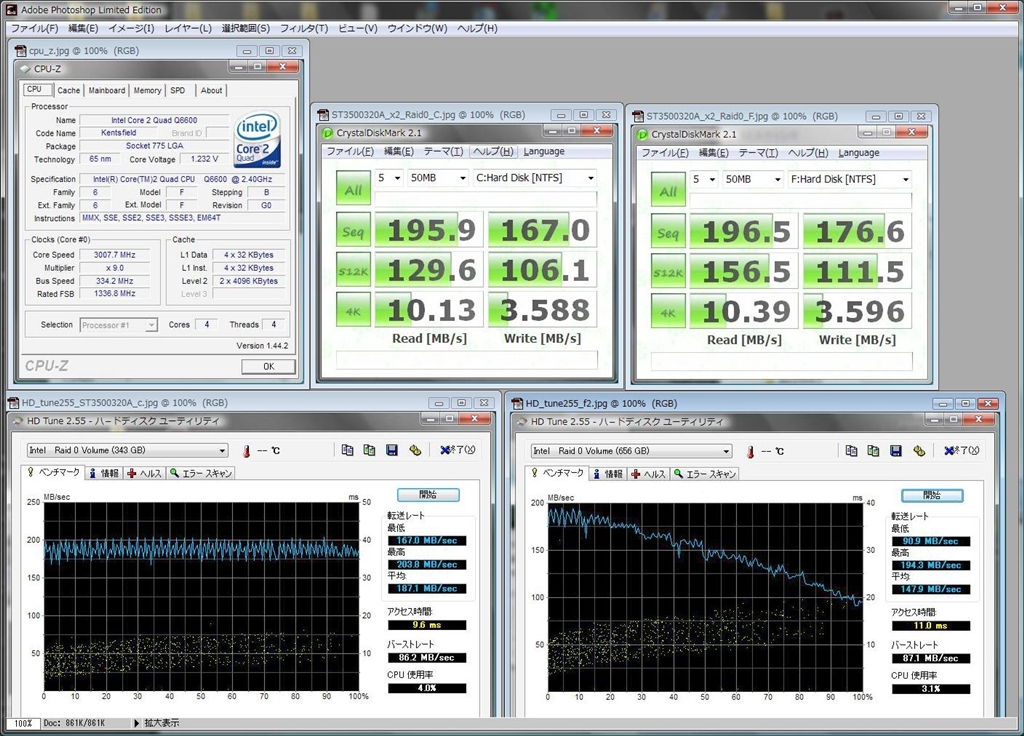Click the green Seq button in F: drive CrystalDiskMark
The image size is (1024, 736).
coord(668,233)
